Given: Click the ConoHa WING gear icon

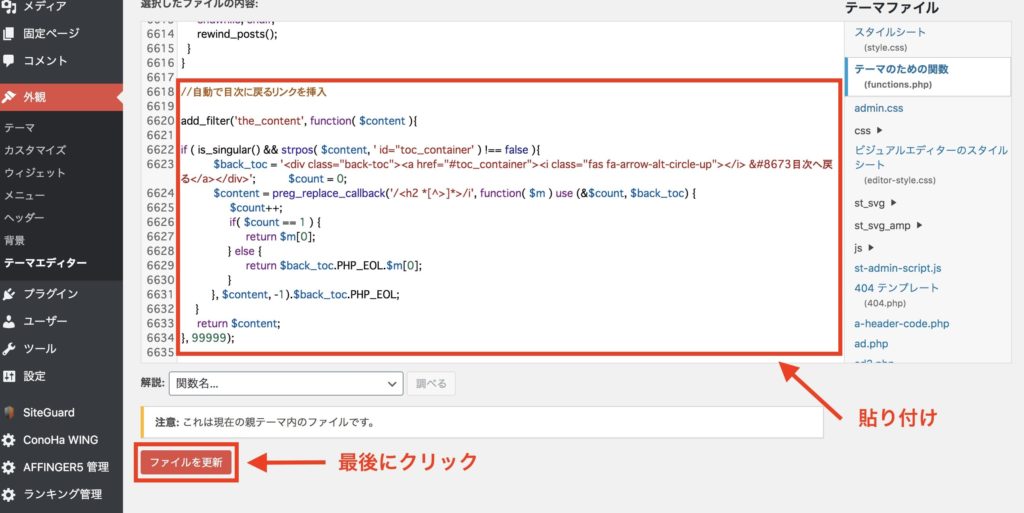Looking at the screenshot, I should [8, 441].
